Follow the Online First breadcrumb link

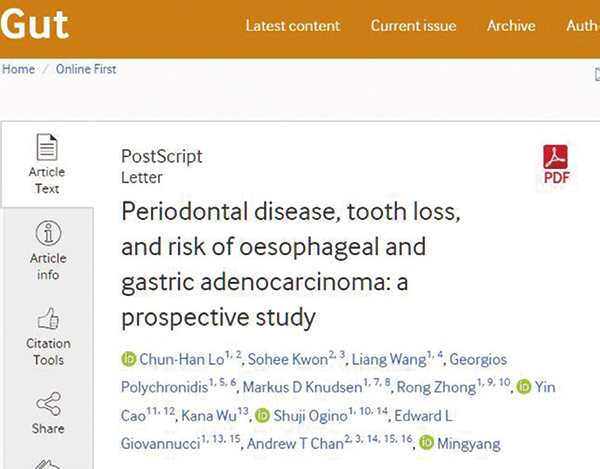pos(86,69)
